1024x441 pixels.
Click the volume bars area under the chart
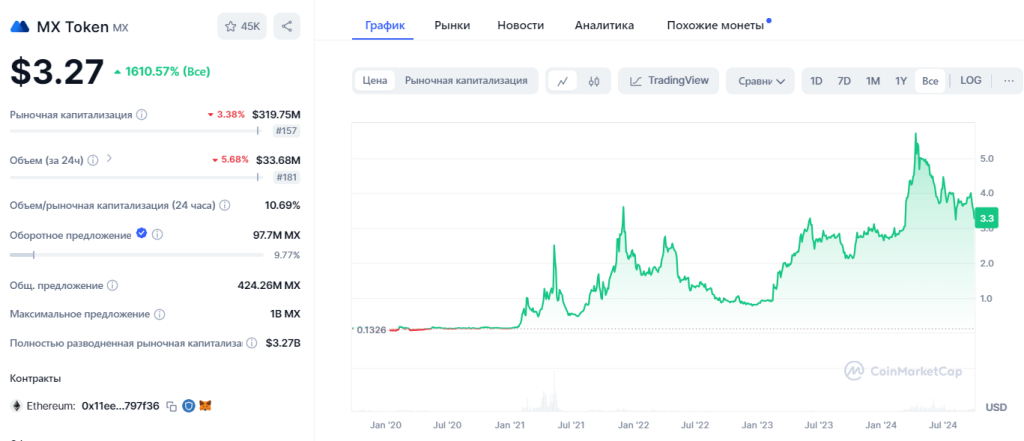click(x=663, y=391)
